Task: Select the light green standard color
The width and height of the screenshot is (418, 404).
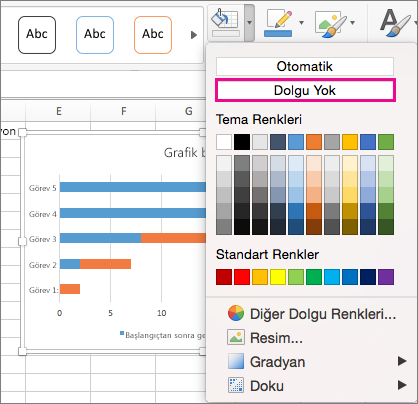Action: 296,277
